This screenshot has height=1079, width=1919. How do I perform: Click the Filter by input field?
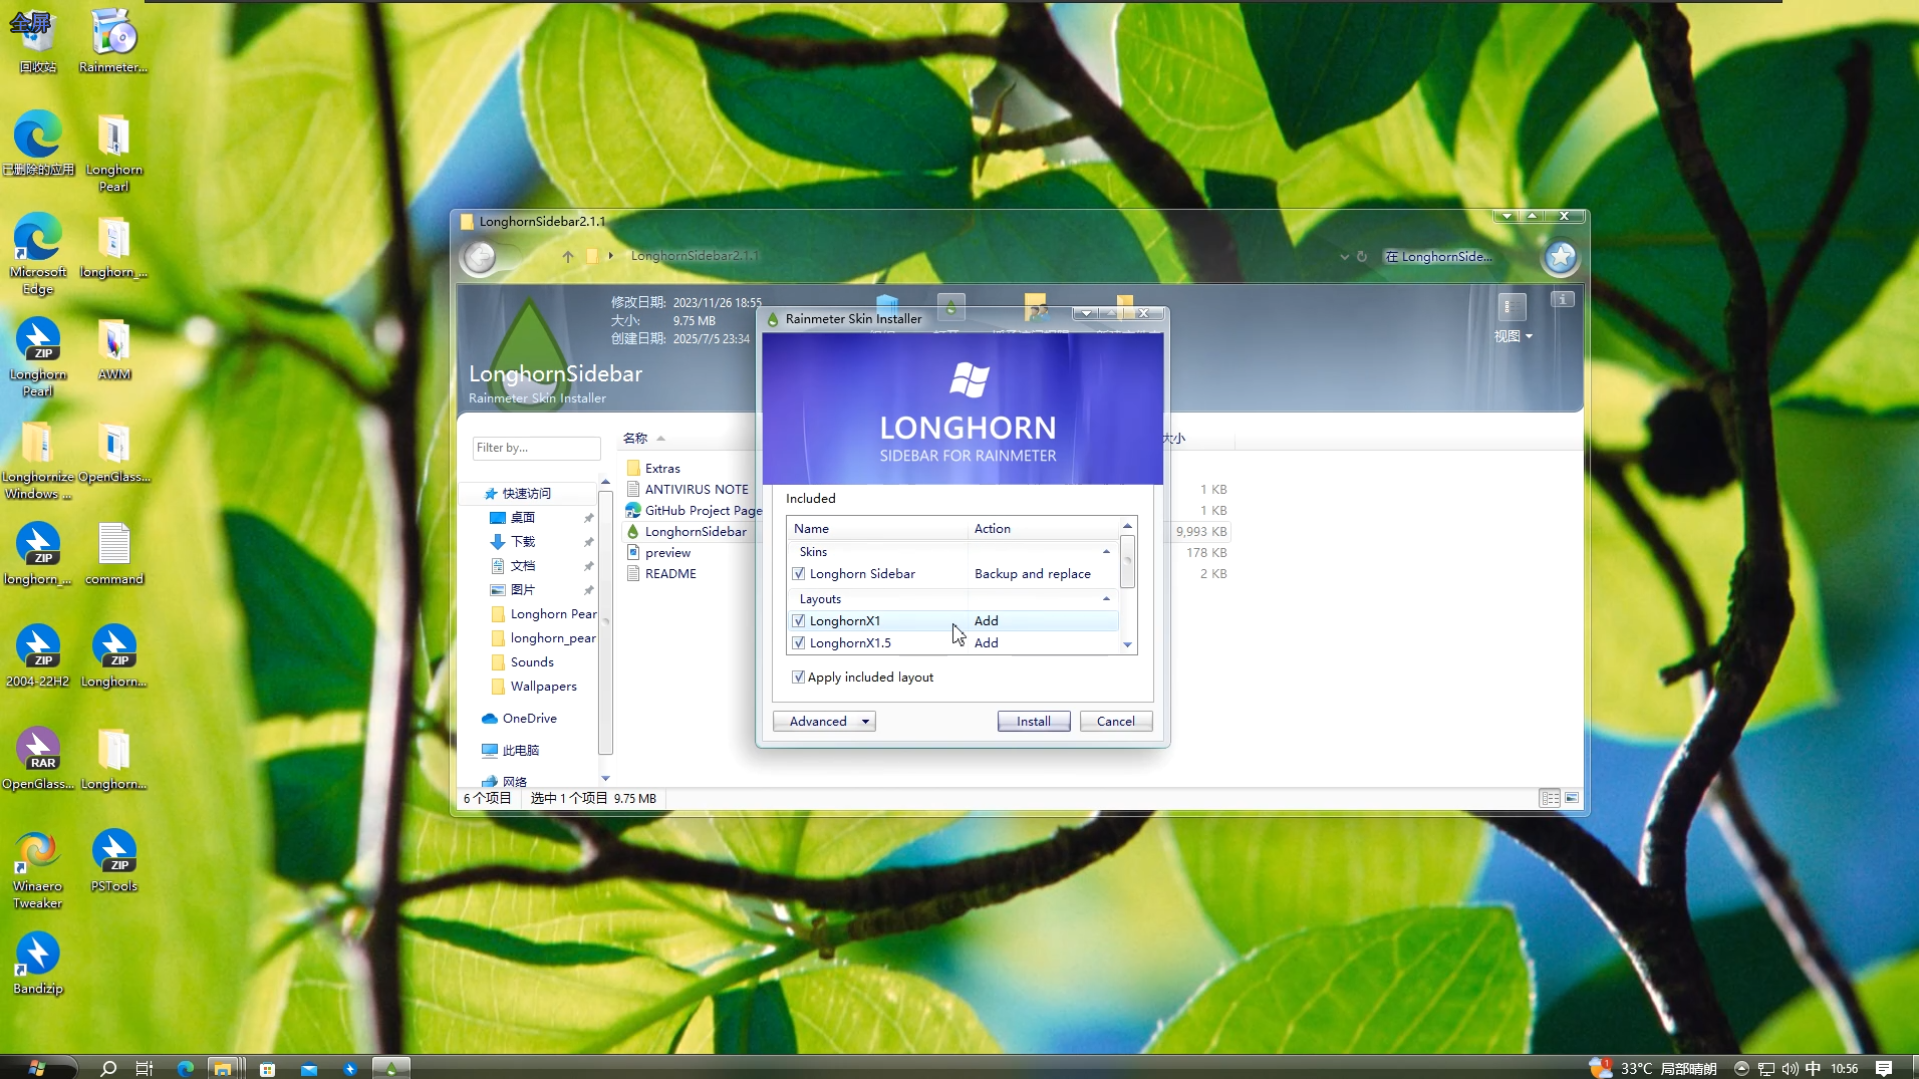tap(536, 447)
